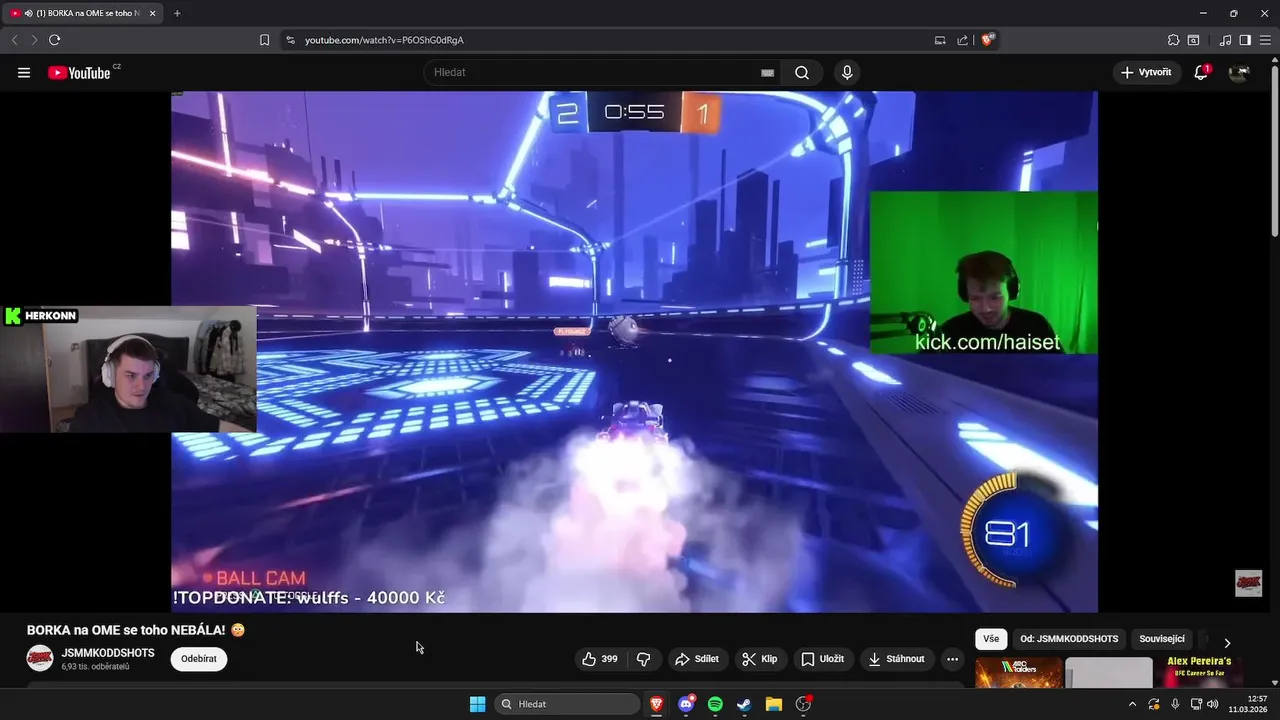Screen dimensions: 1280x720
Task: Open the JSMMKODDSHOTS channel avatar
Action: coord(40,658)
